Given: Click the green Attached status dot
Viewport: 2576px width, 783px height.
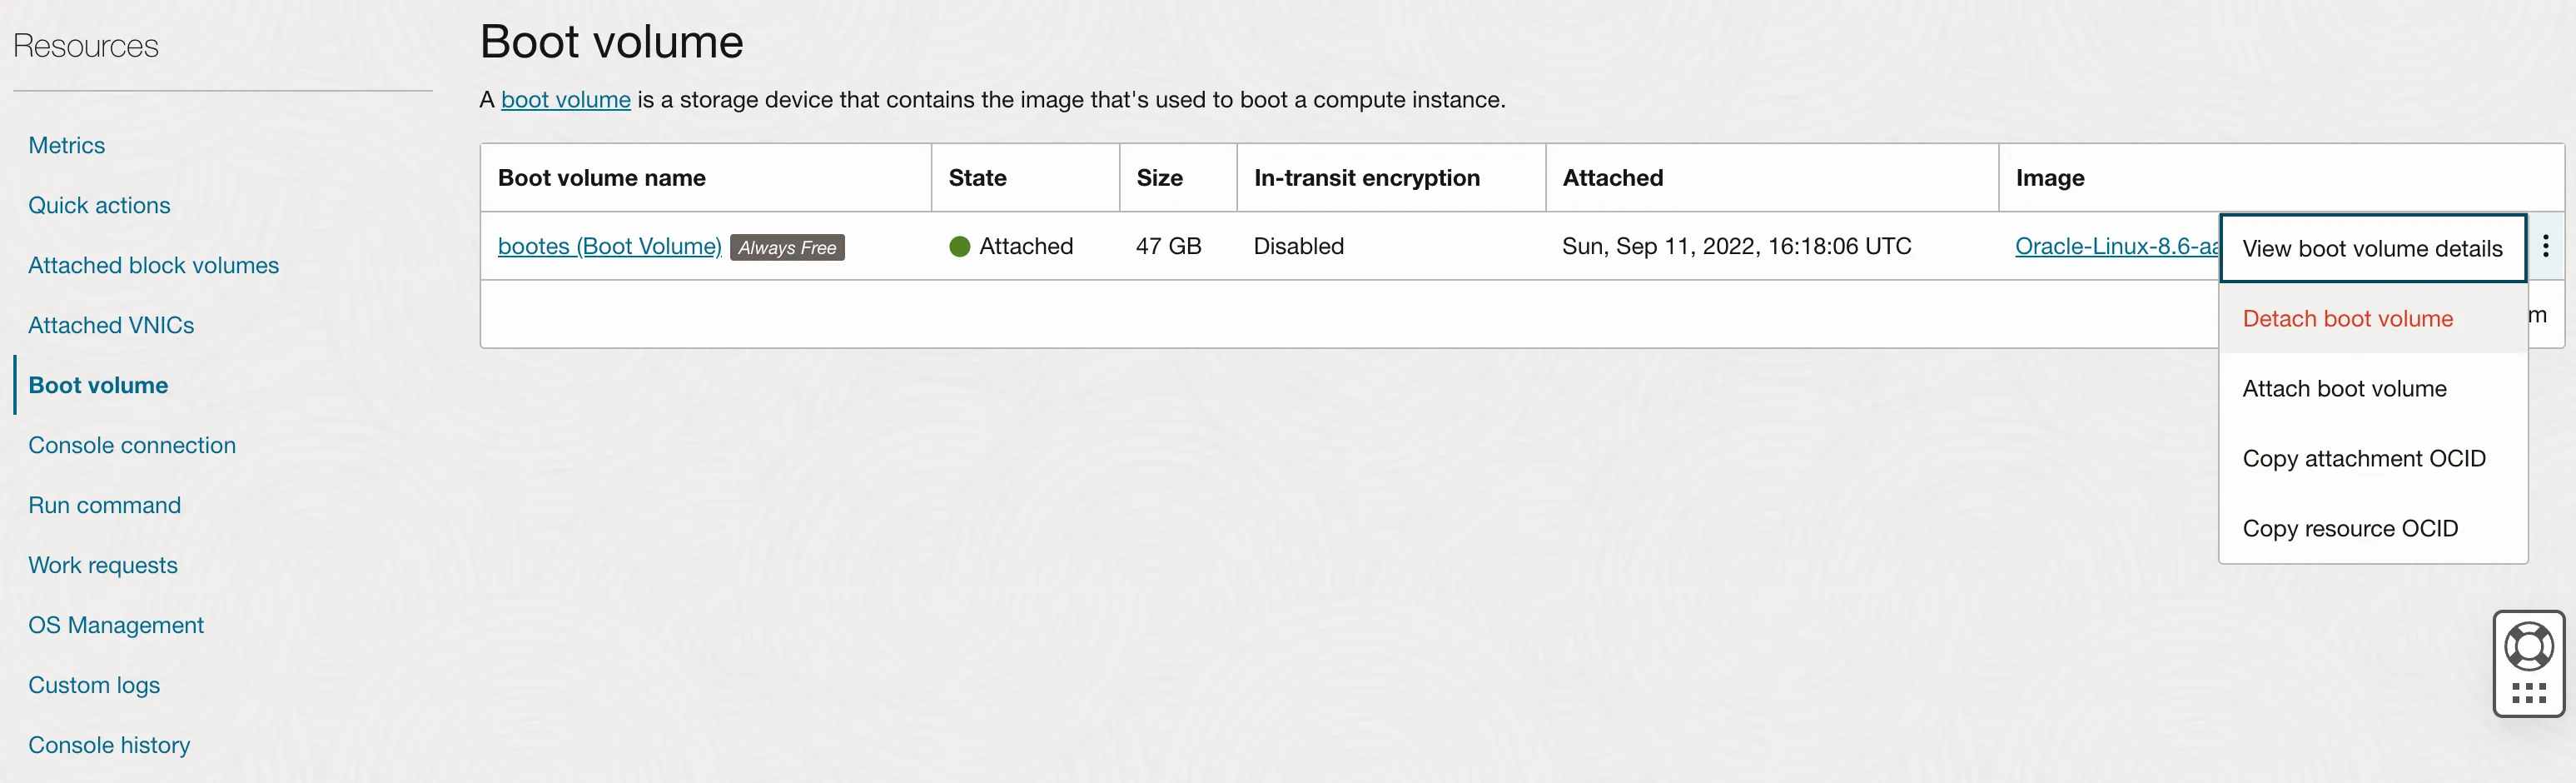Looking at the screenshot, I should (959, 247).
